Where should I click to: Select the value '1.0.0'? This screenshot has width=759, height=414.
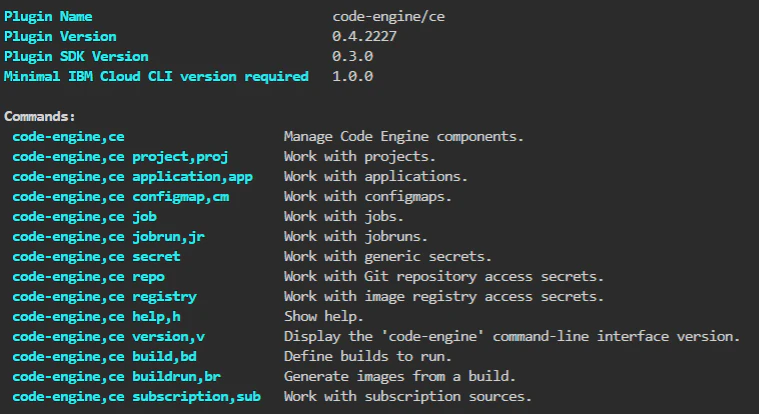tap(352, 76)
